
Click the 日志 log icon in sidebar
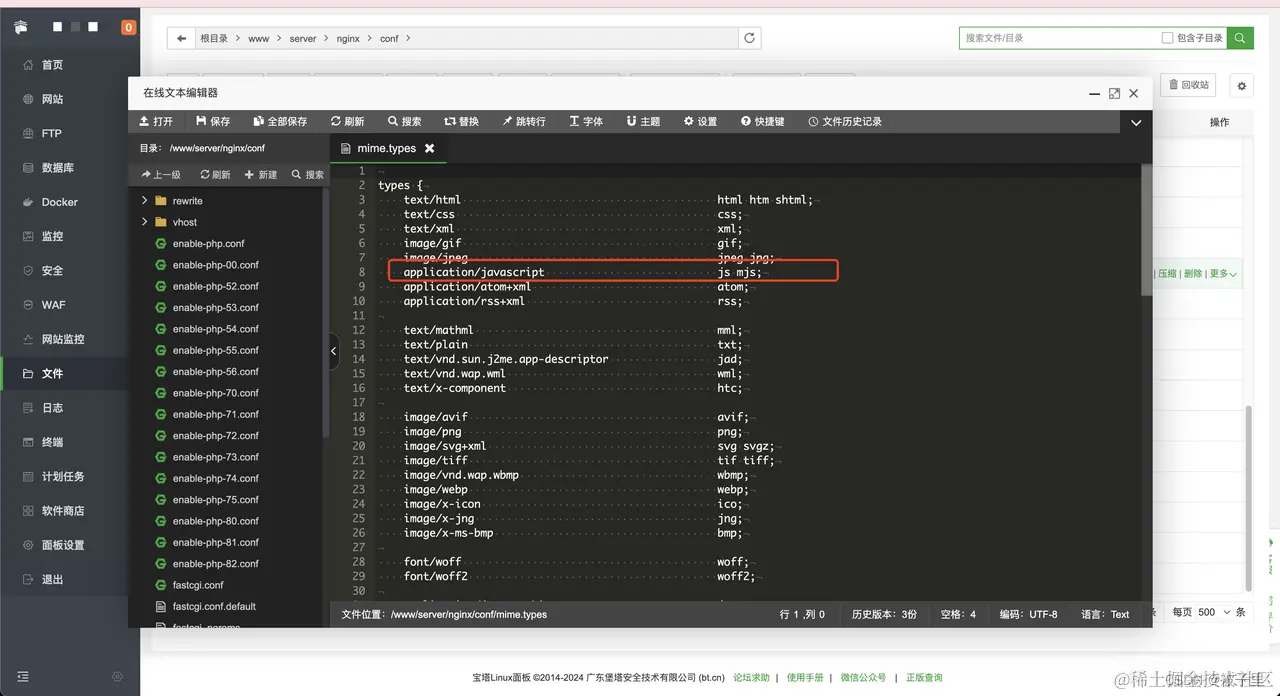(x=28, y=408)
